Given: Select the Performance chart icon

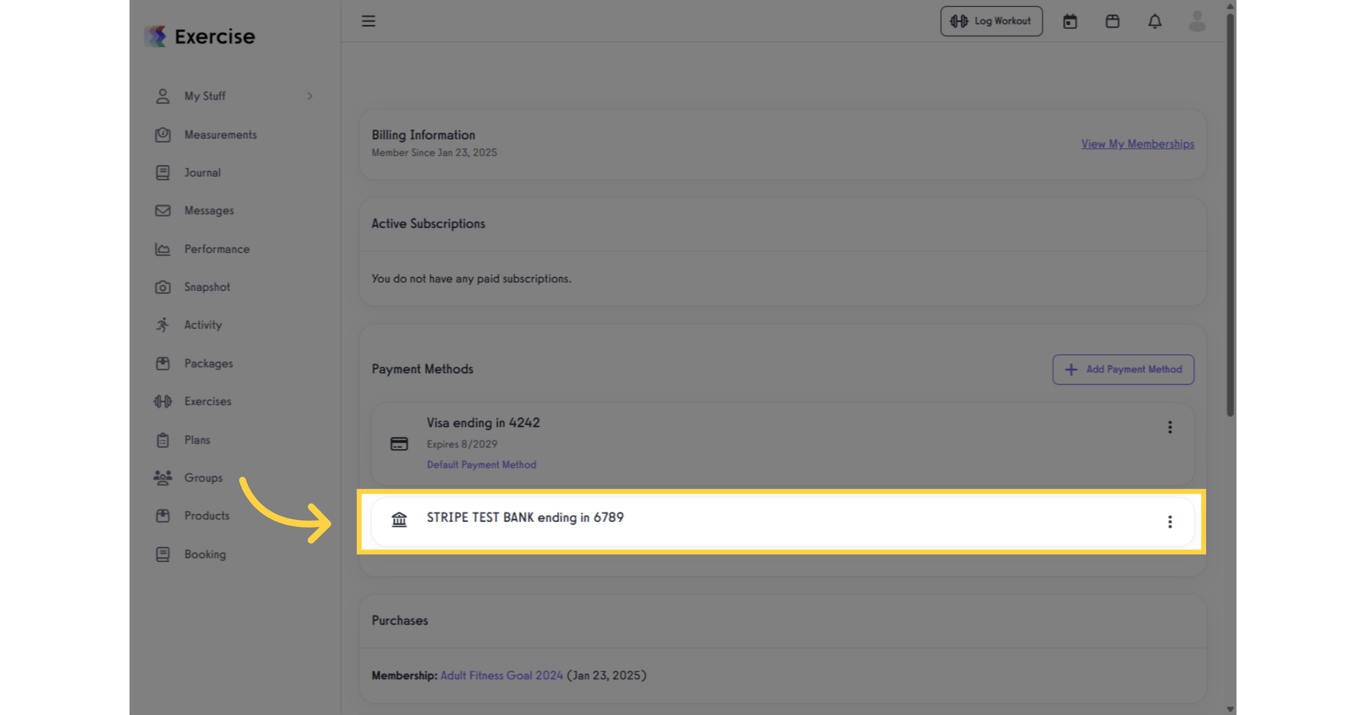Looking at the screenshot, I should pos(162,248).
